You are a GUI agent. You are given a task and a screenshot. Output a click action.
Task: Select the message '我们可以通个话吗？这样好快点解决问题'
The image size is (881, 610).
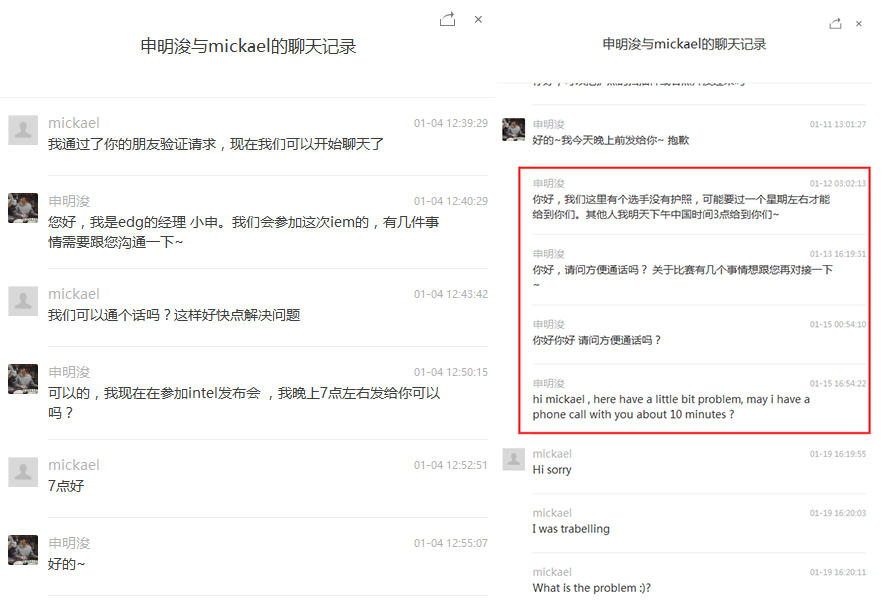point(174,315)
